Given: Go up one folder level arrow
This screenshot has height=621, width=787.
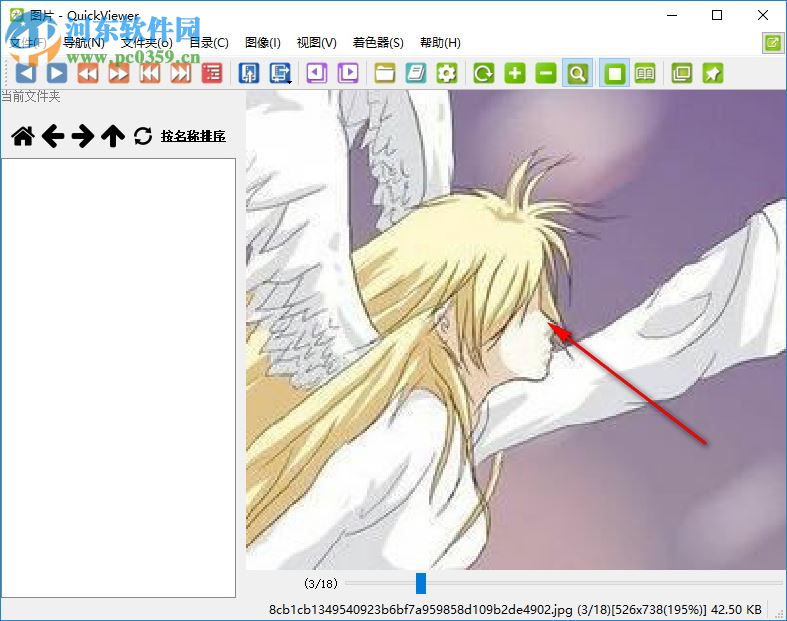Looking at the screenshot, I should 113,136.
